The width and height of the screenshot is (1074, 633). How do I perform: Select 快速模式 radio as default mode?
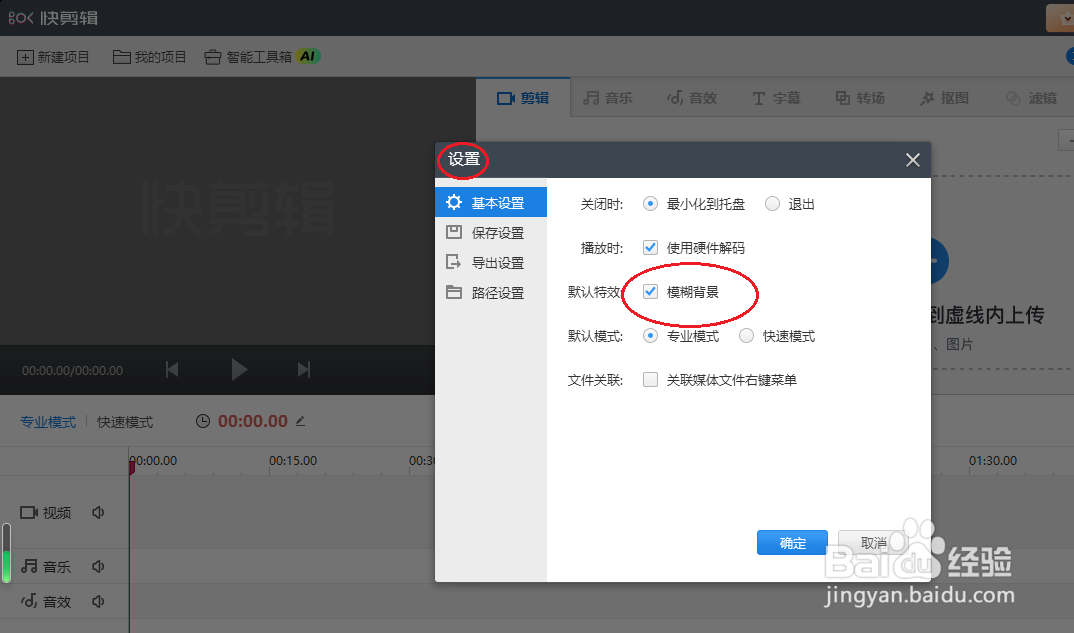pos(746,336)
